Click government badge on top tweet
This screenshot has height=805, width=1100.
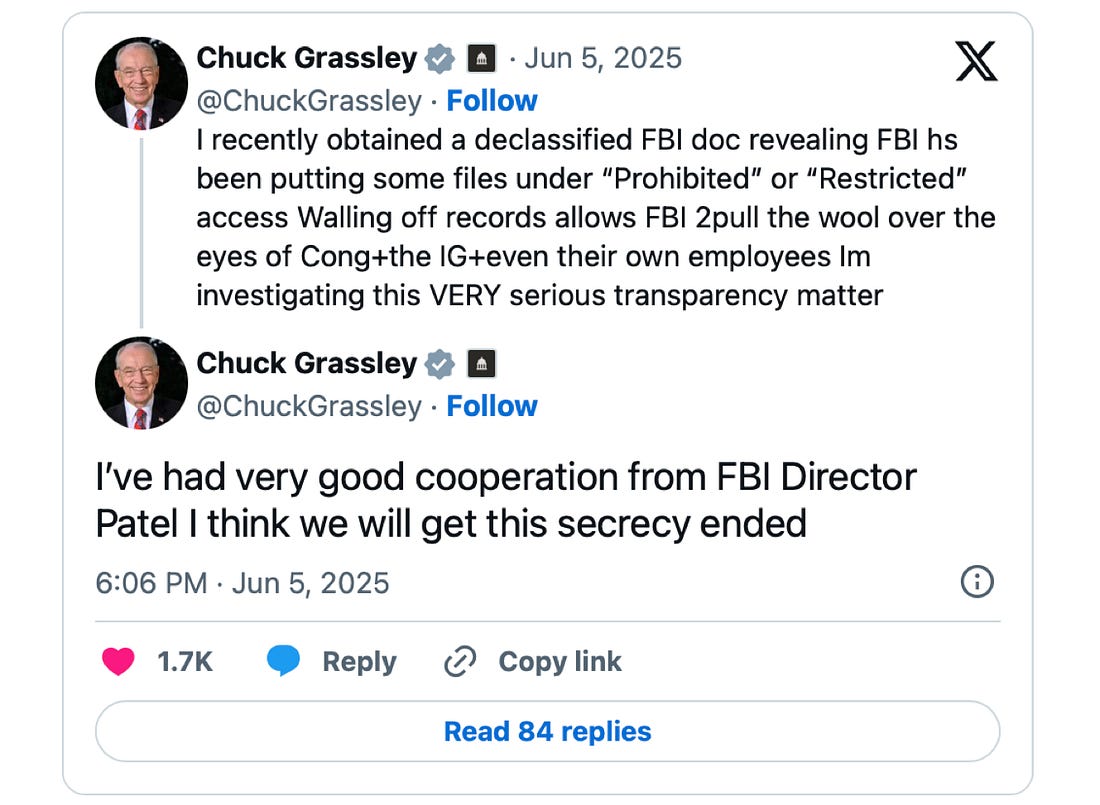(x=481, y=59)
